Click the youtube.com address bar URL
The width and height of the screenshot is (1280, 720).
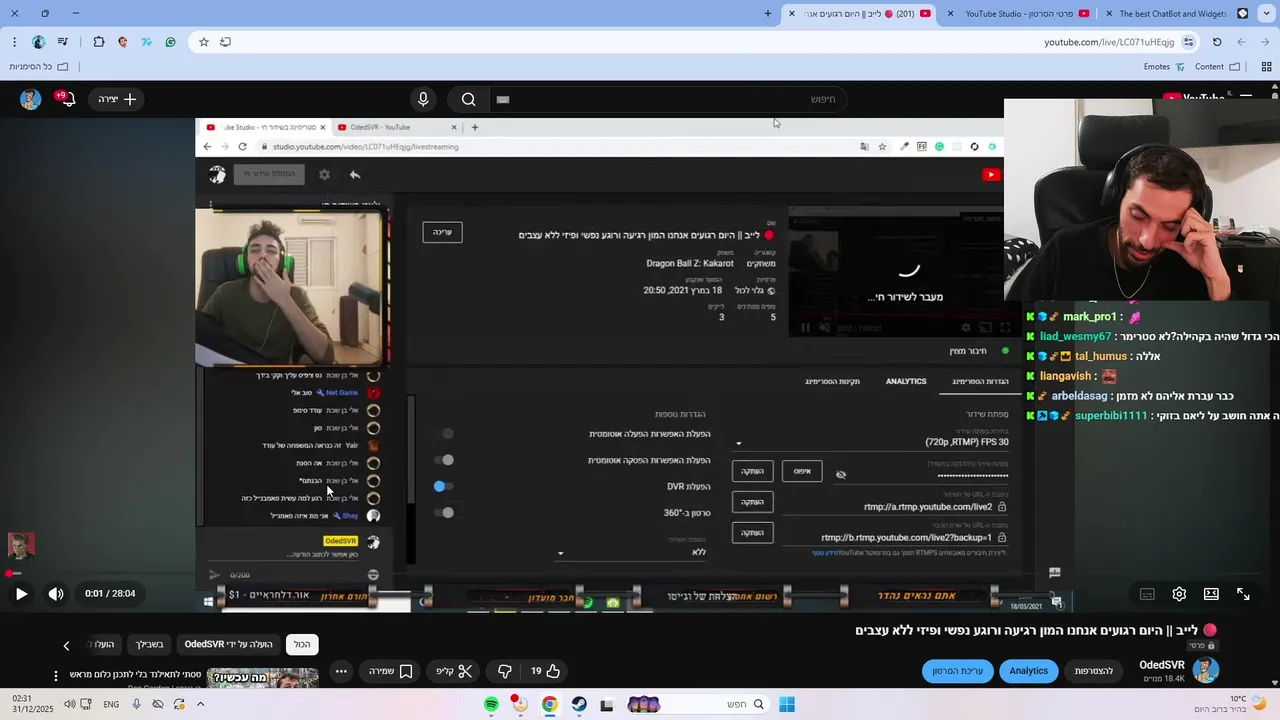[x=1109, y=42]
